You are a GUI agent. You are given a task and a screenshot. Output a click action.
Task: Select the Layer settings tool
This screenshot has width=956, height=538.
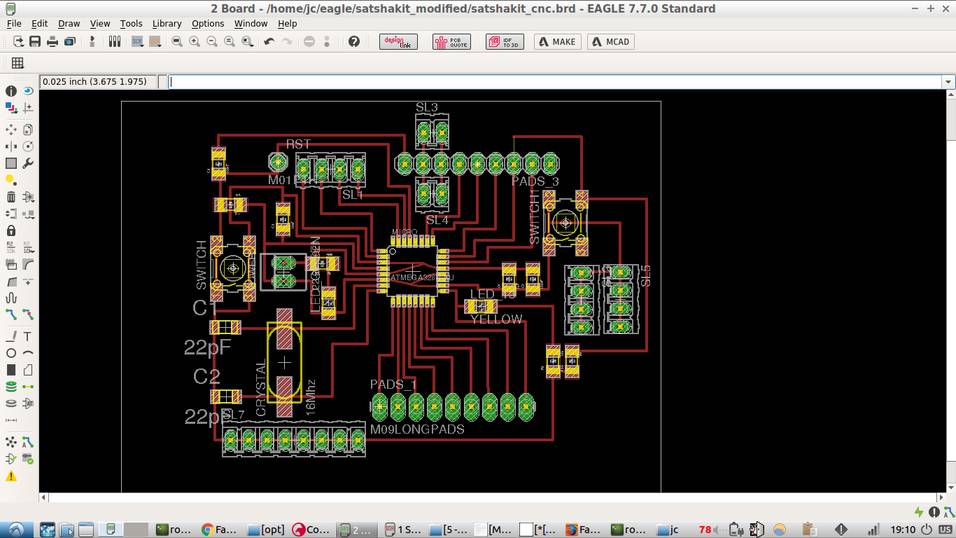coord(11,108)
